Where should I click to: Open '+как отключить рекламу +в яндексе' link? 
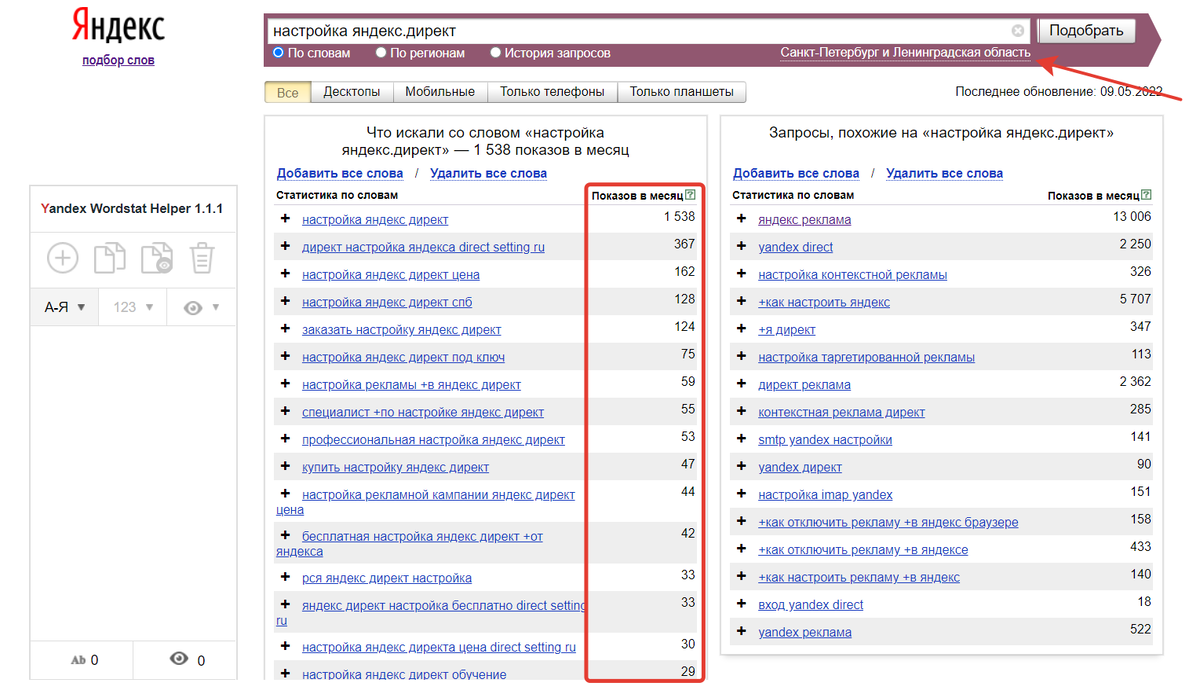click(x=863, y=550)
